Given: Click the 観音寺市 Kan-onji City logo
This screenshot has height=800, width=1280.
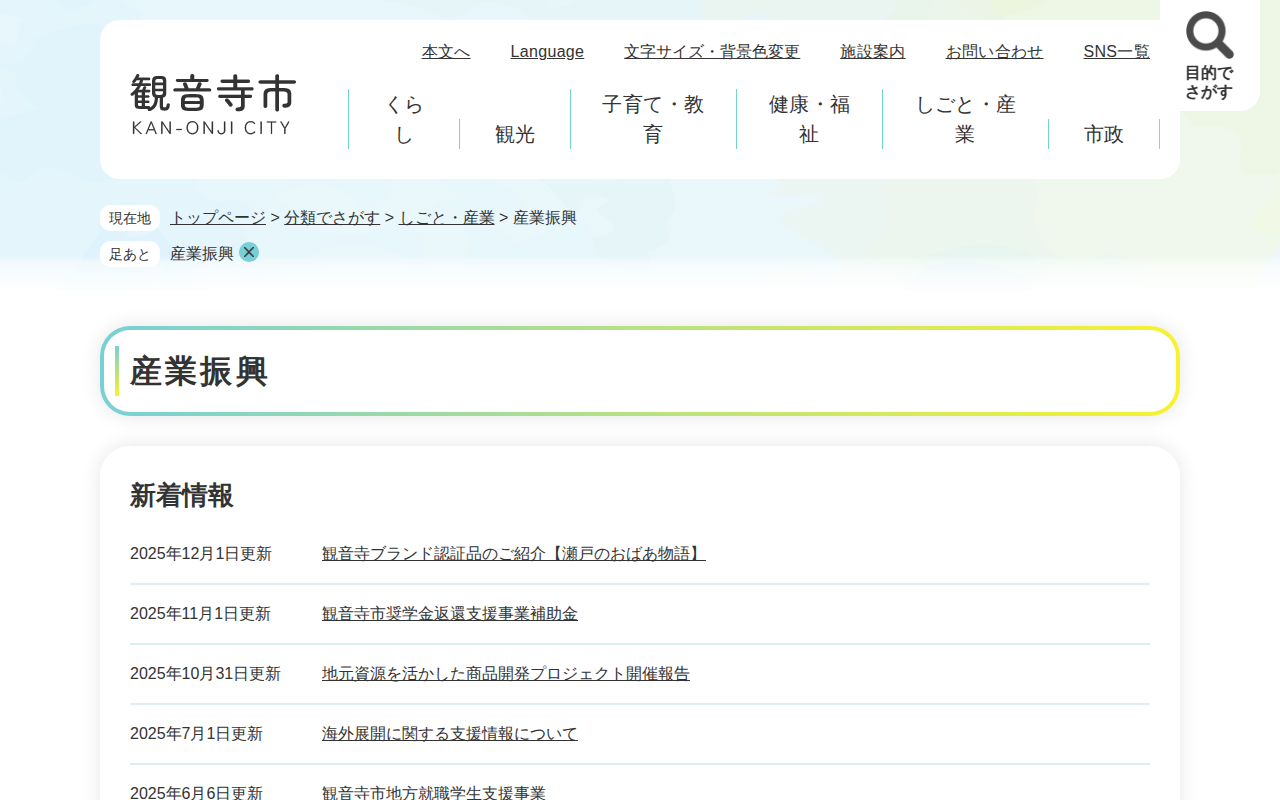Looking at the screenshot, I should pyautogui.click(x=214, y=104).
